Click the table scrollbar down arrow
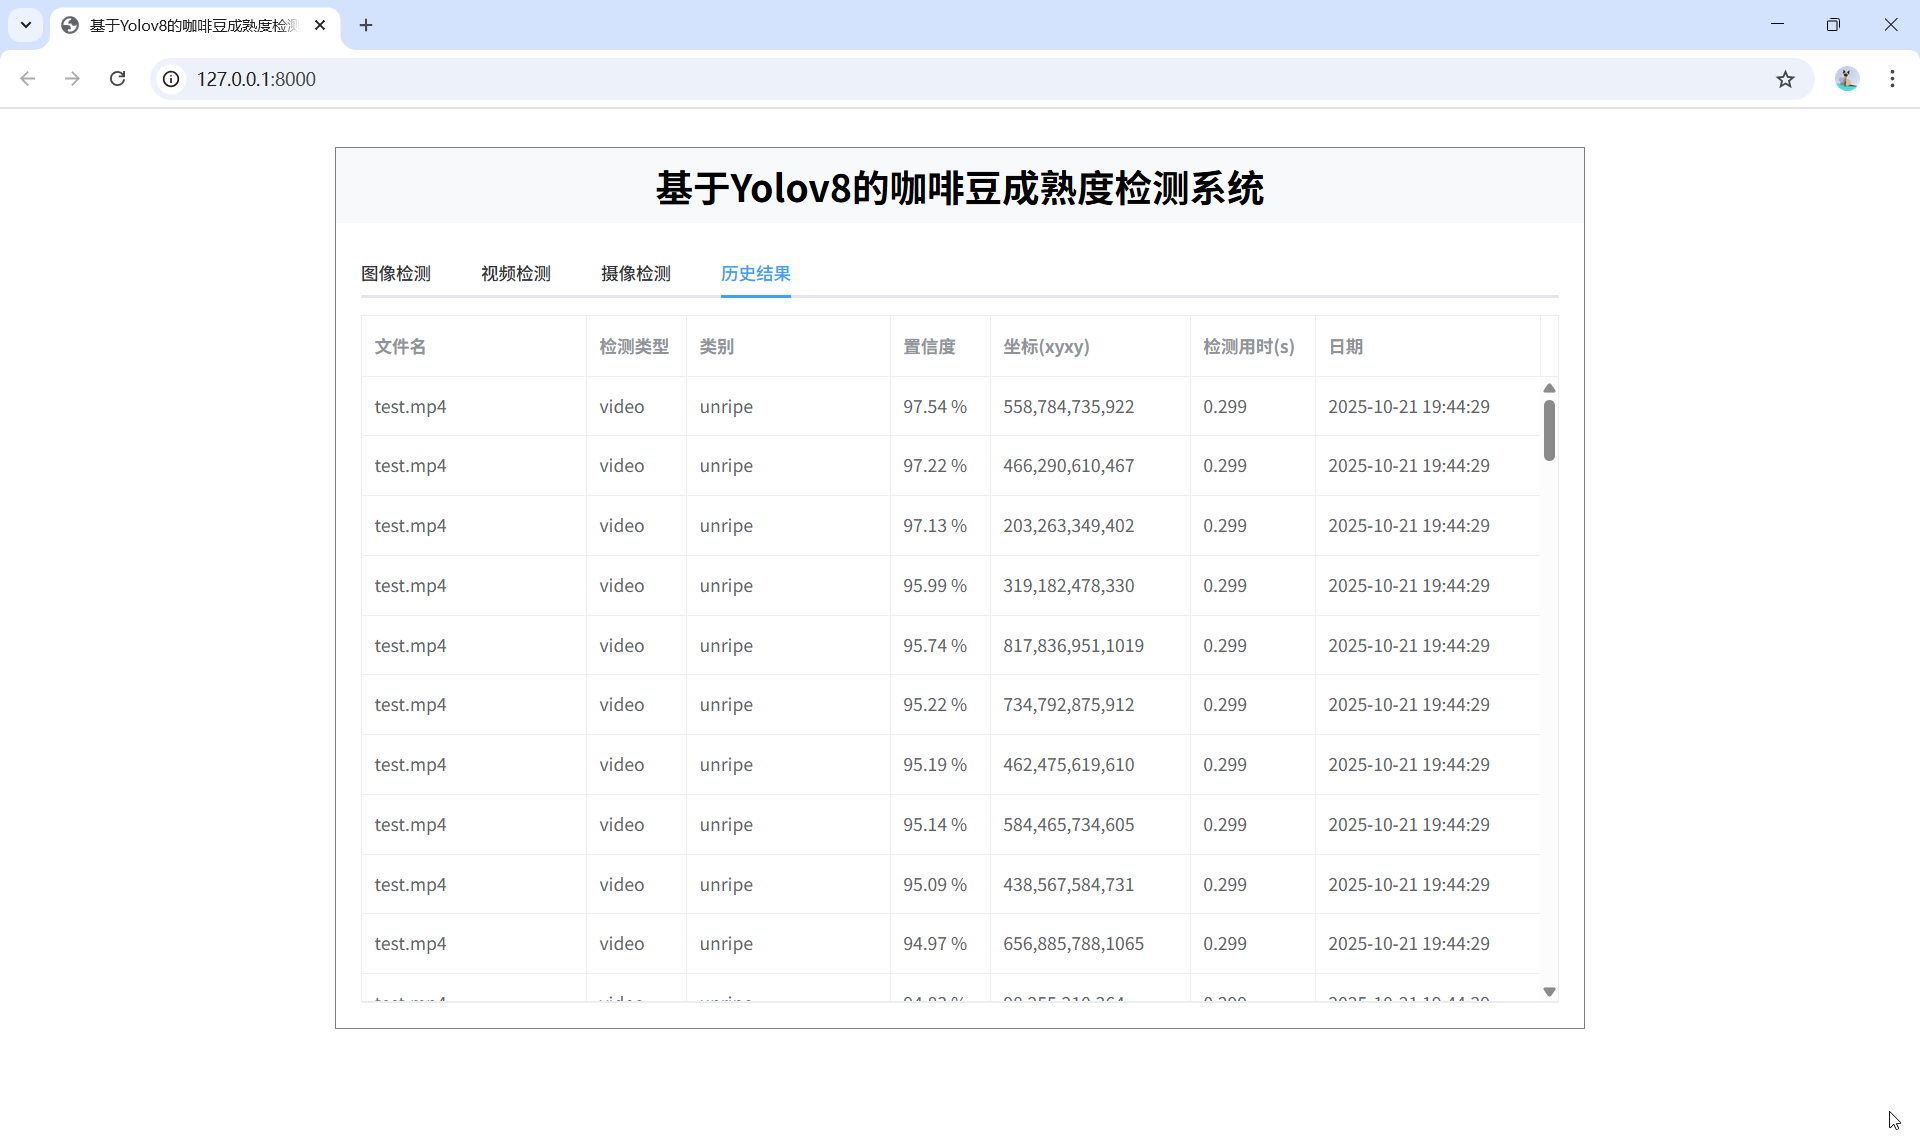The image size is (1920, 1140). [x=1549, y=992]
